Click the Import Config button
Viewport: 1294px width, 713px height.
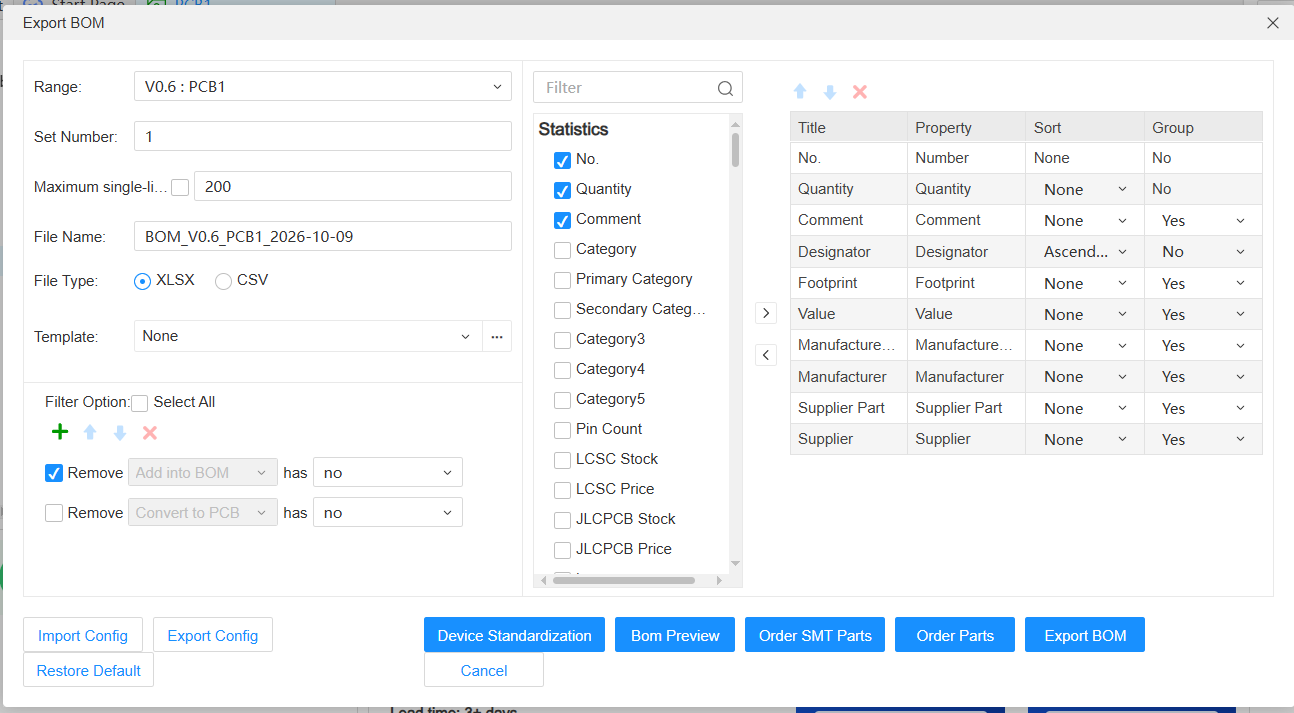83,635
